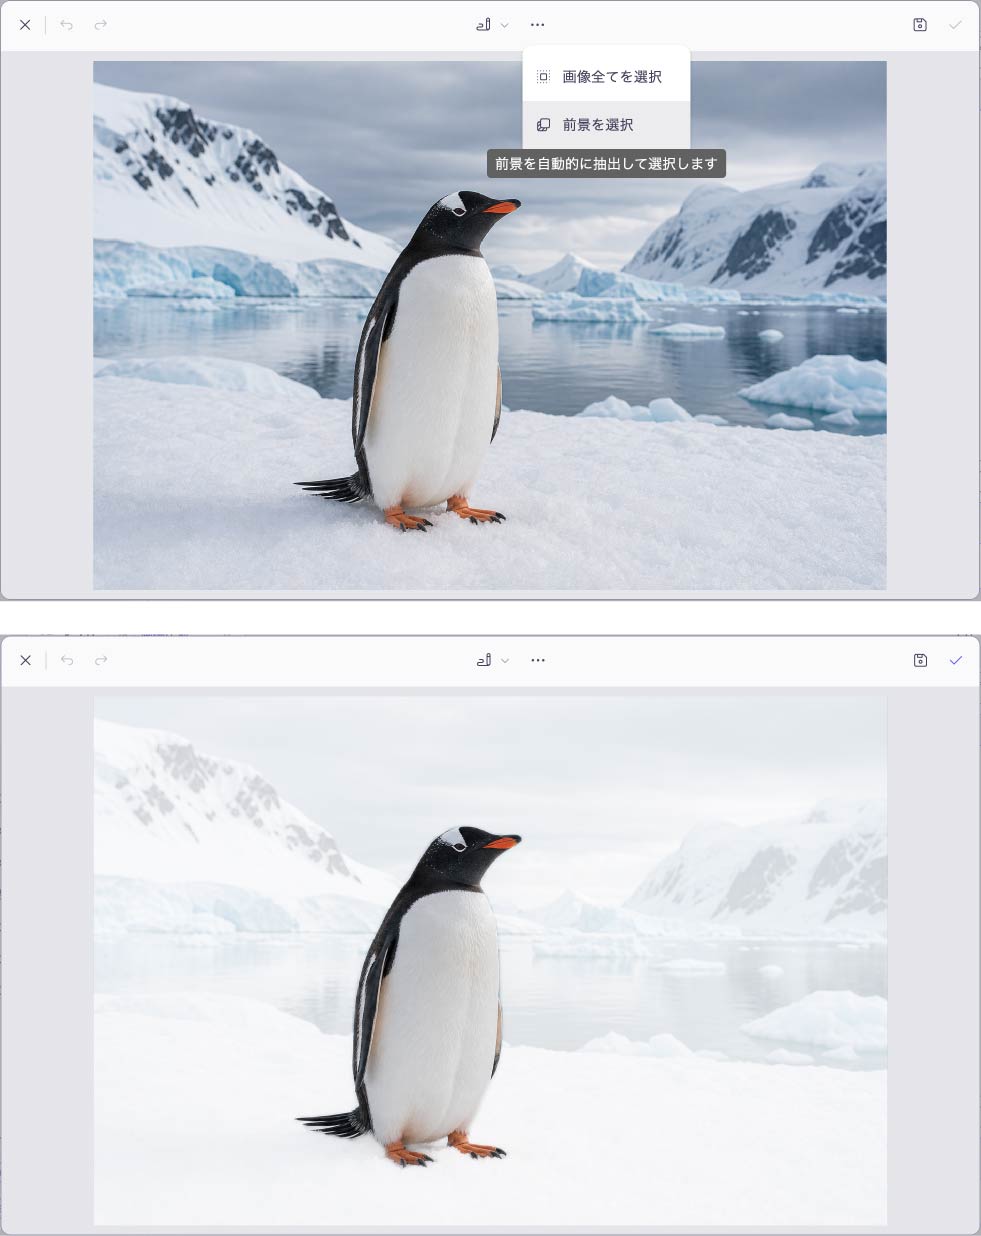Close the upper editor window
Image resolution: width=981 pixels, height=1236 pixels.
(25, 25)
